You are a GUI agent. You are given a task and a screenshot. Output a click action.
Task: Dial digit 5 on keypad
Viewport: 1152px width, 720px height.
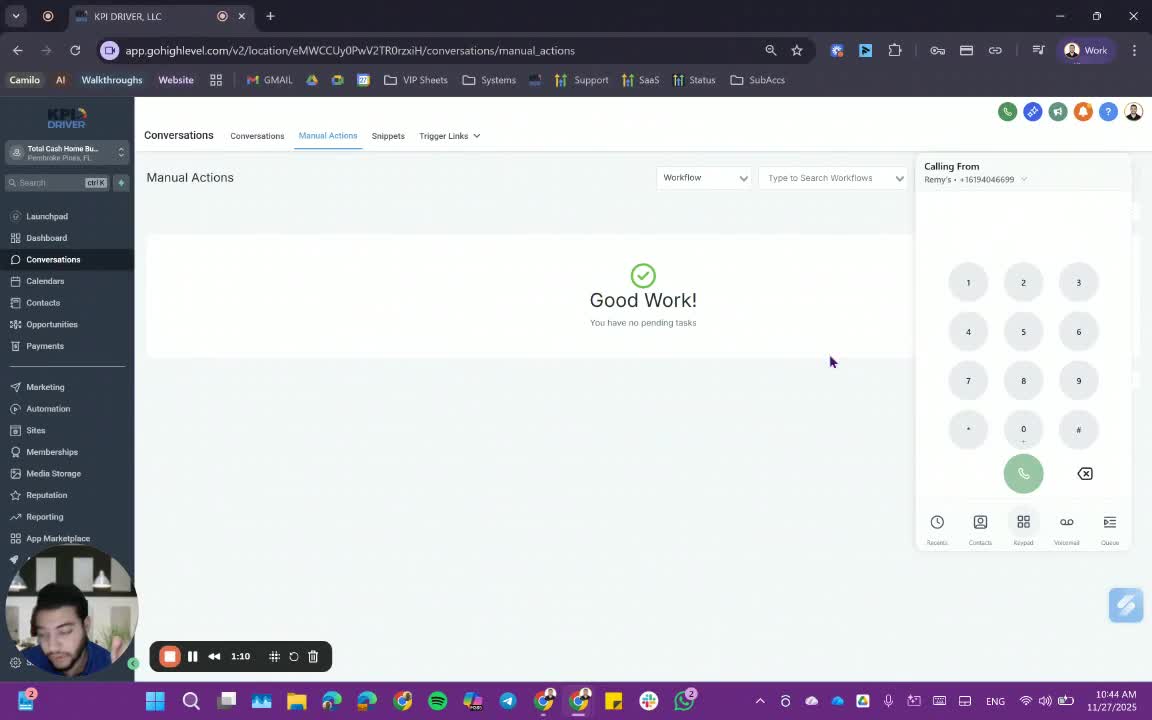click(1023, 332)
